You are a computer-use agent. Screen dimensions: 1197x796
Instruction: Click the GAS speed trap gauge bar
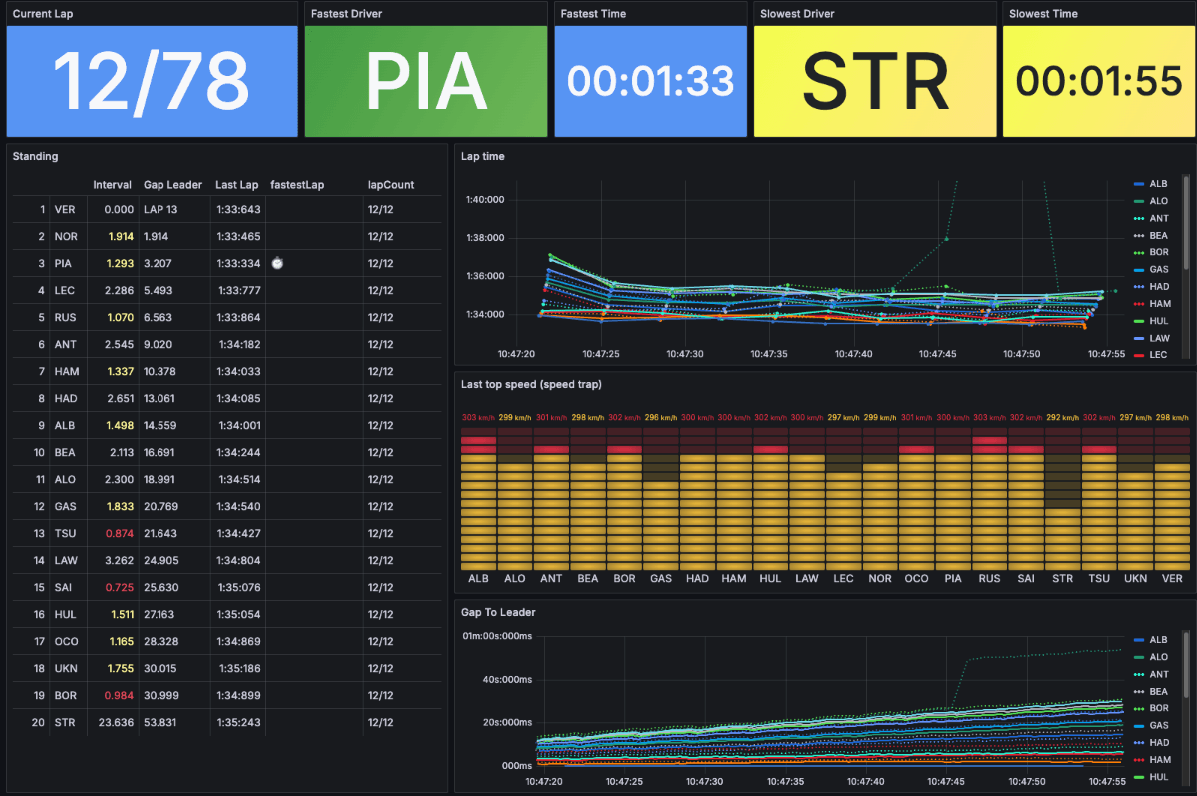(x=661, y=499)
